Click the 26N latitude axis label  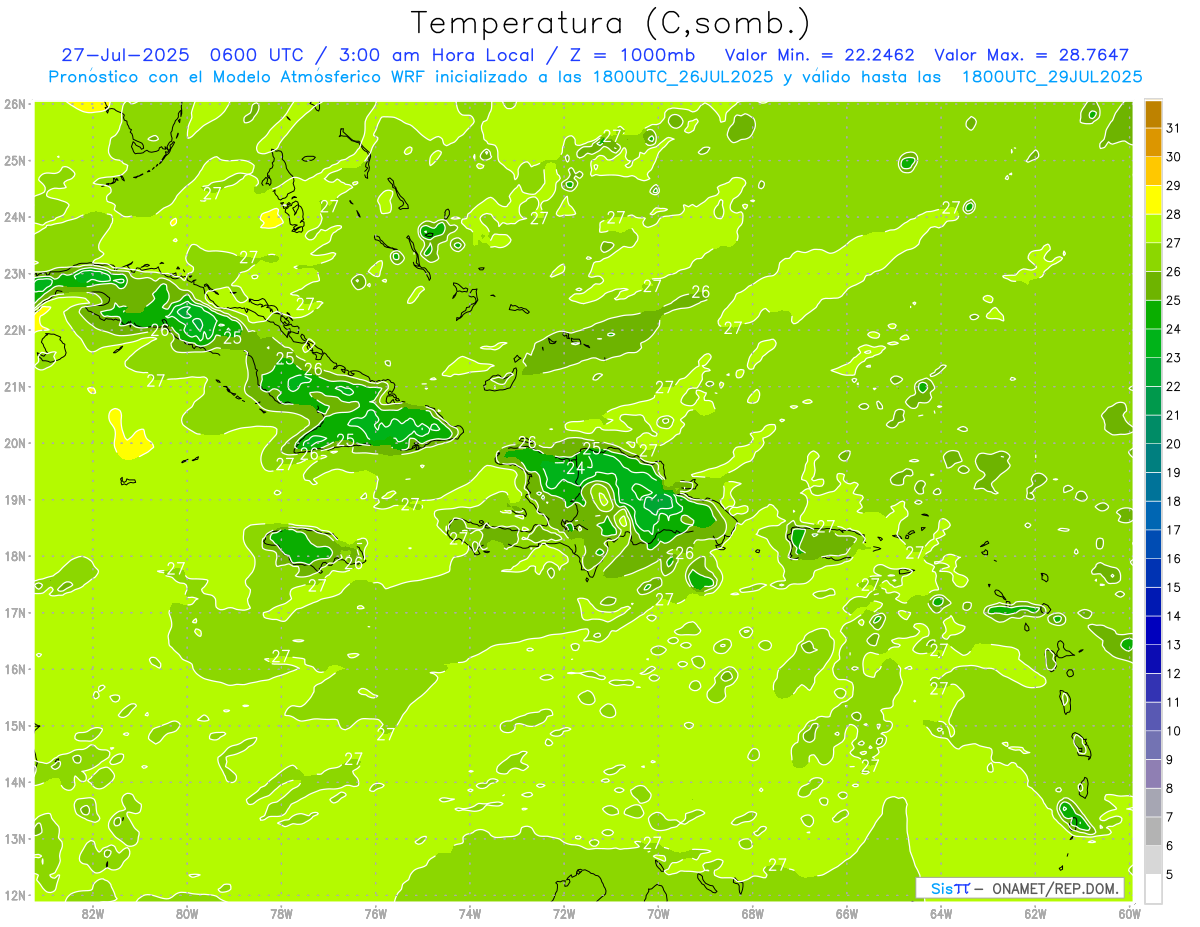click(x=15, y=103)
